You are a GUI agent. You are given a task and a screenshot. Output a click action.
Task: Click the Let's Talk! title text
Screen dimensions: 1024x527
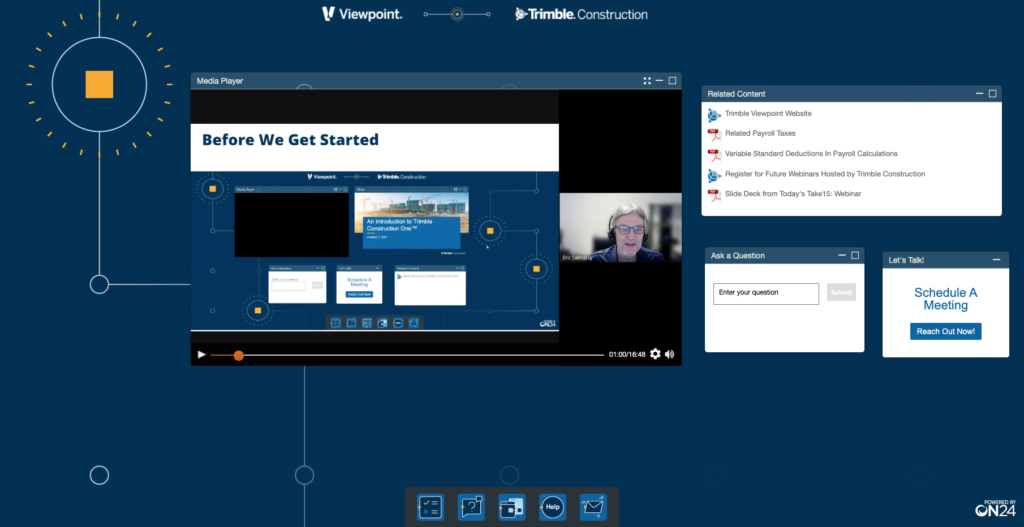906,260
